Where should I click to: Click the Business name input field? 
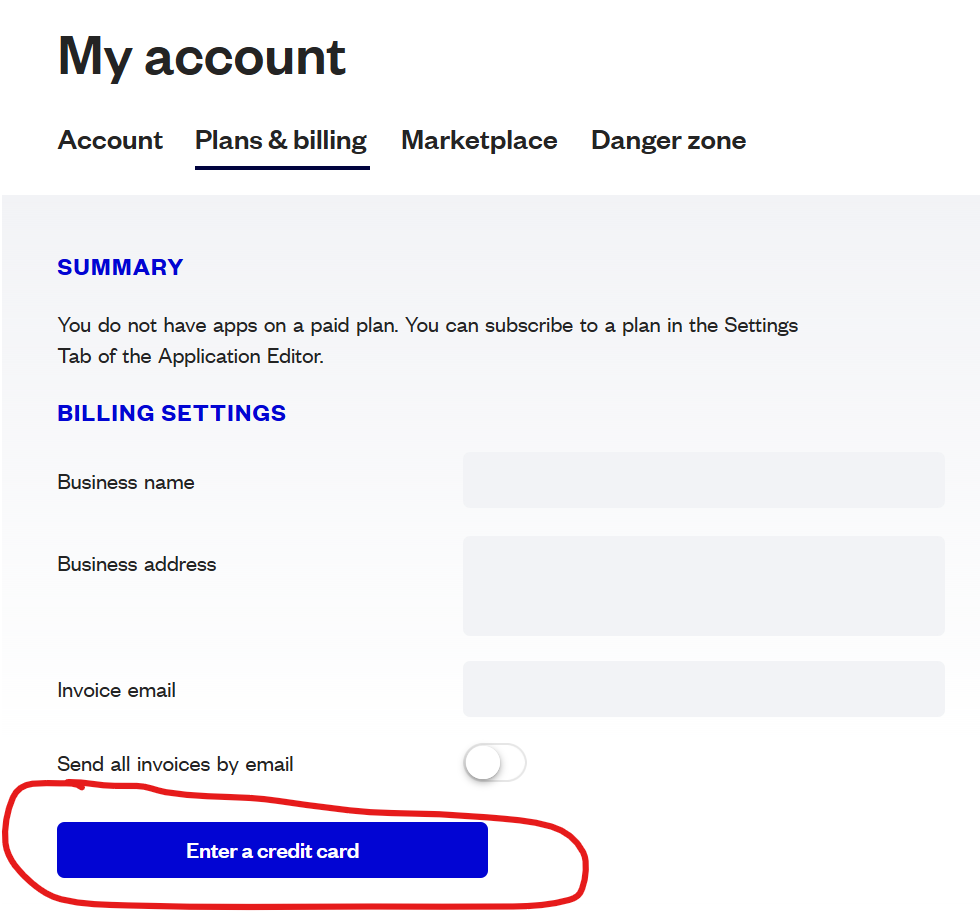pyautogui.click(x=703, y=480)
